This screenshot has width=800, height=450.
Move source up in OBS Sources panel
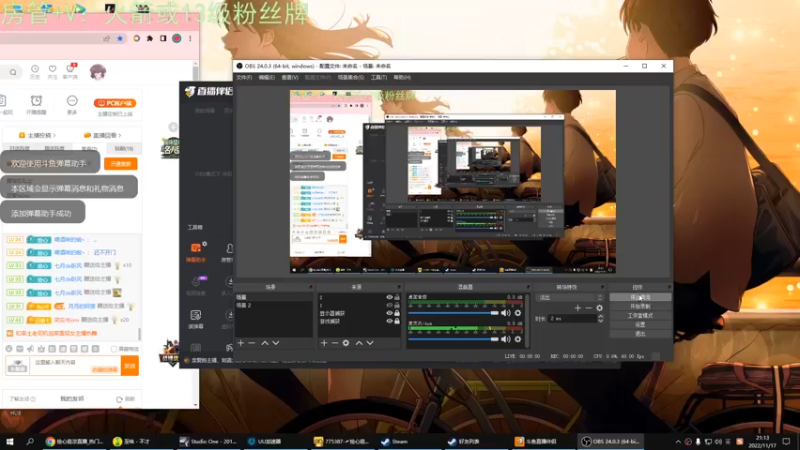359,343
